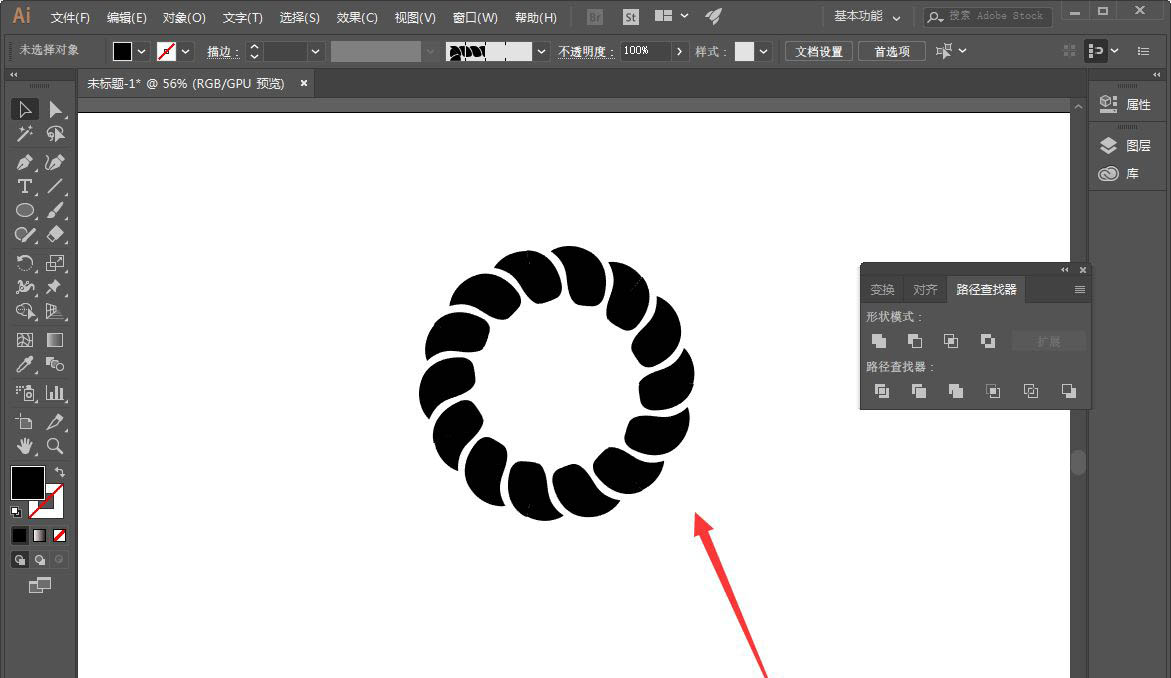Select the Eyedropper tool
Image resolution: width=1171 pixels, height=678 pixels.
coord(25,365)
